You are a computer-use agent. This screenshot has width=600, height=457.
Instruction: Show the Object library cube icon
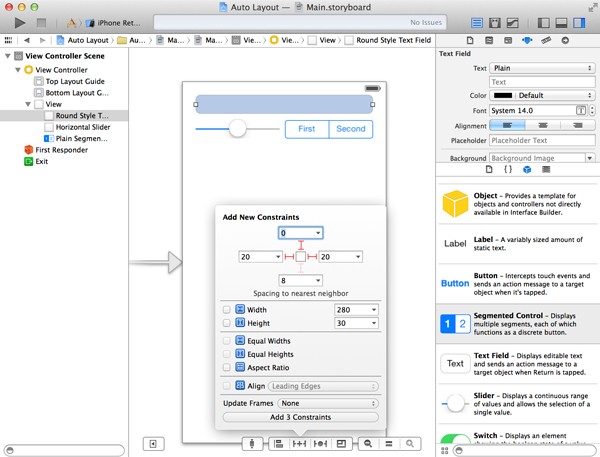527,170
